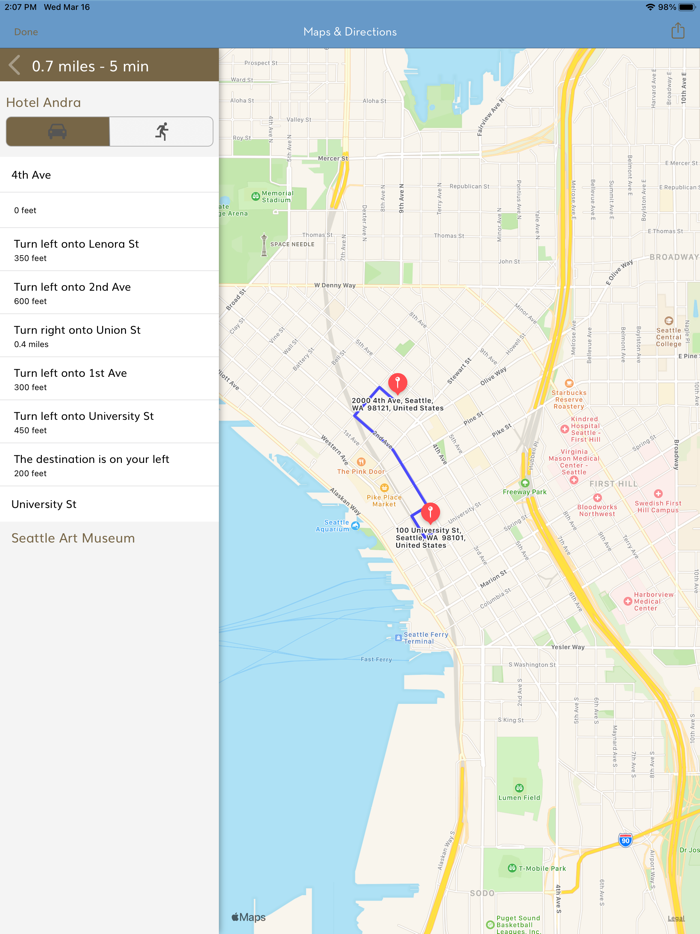Tap the 'University St' ending row
Screen dimensions: 700x934
click(x=110, y=504)
